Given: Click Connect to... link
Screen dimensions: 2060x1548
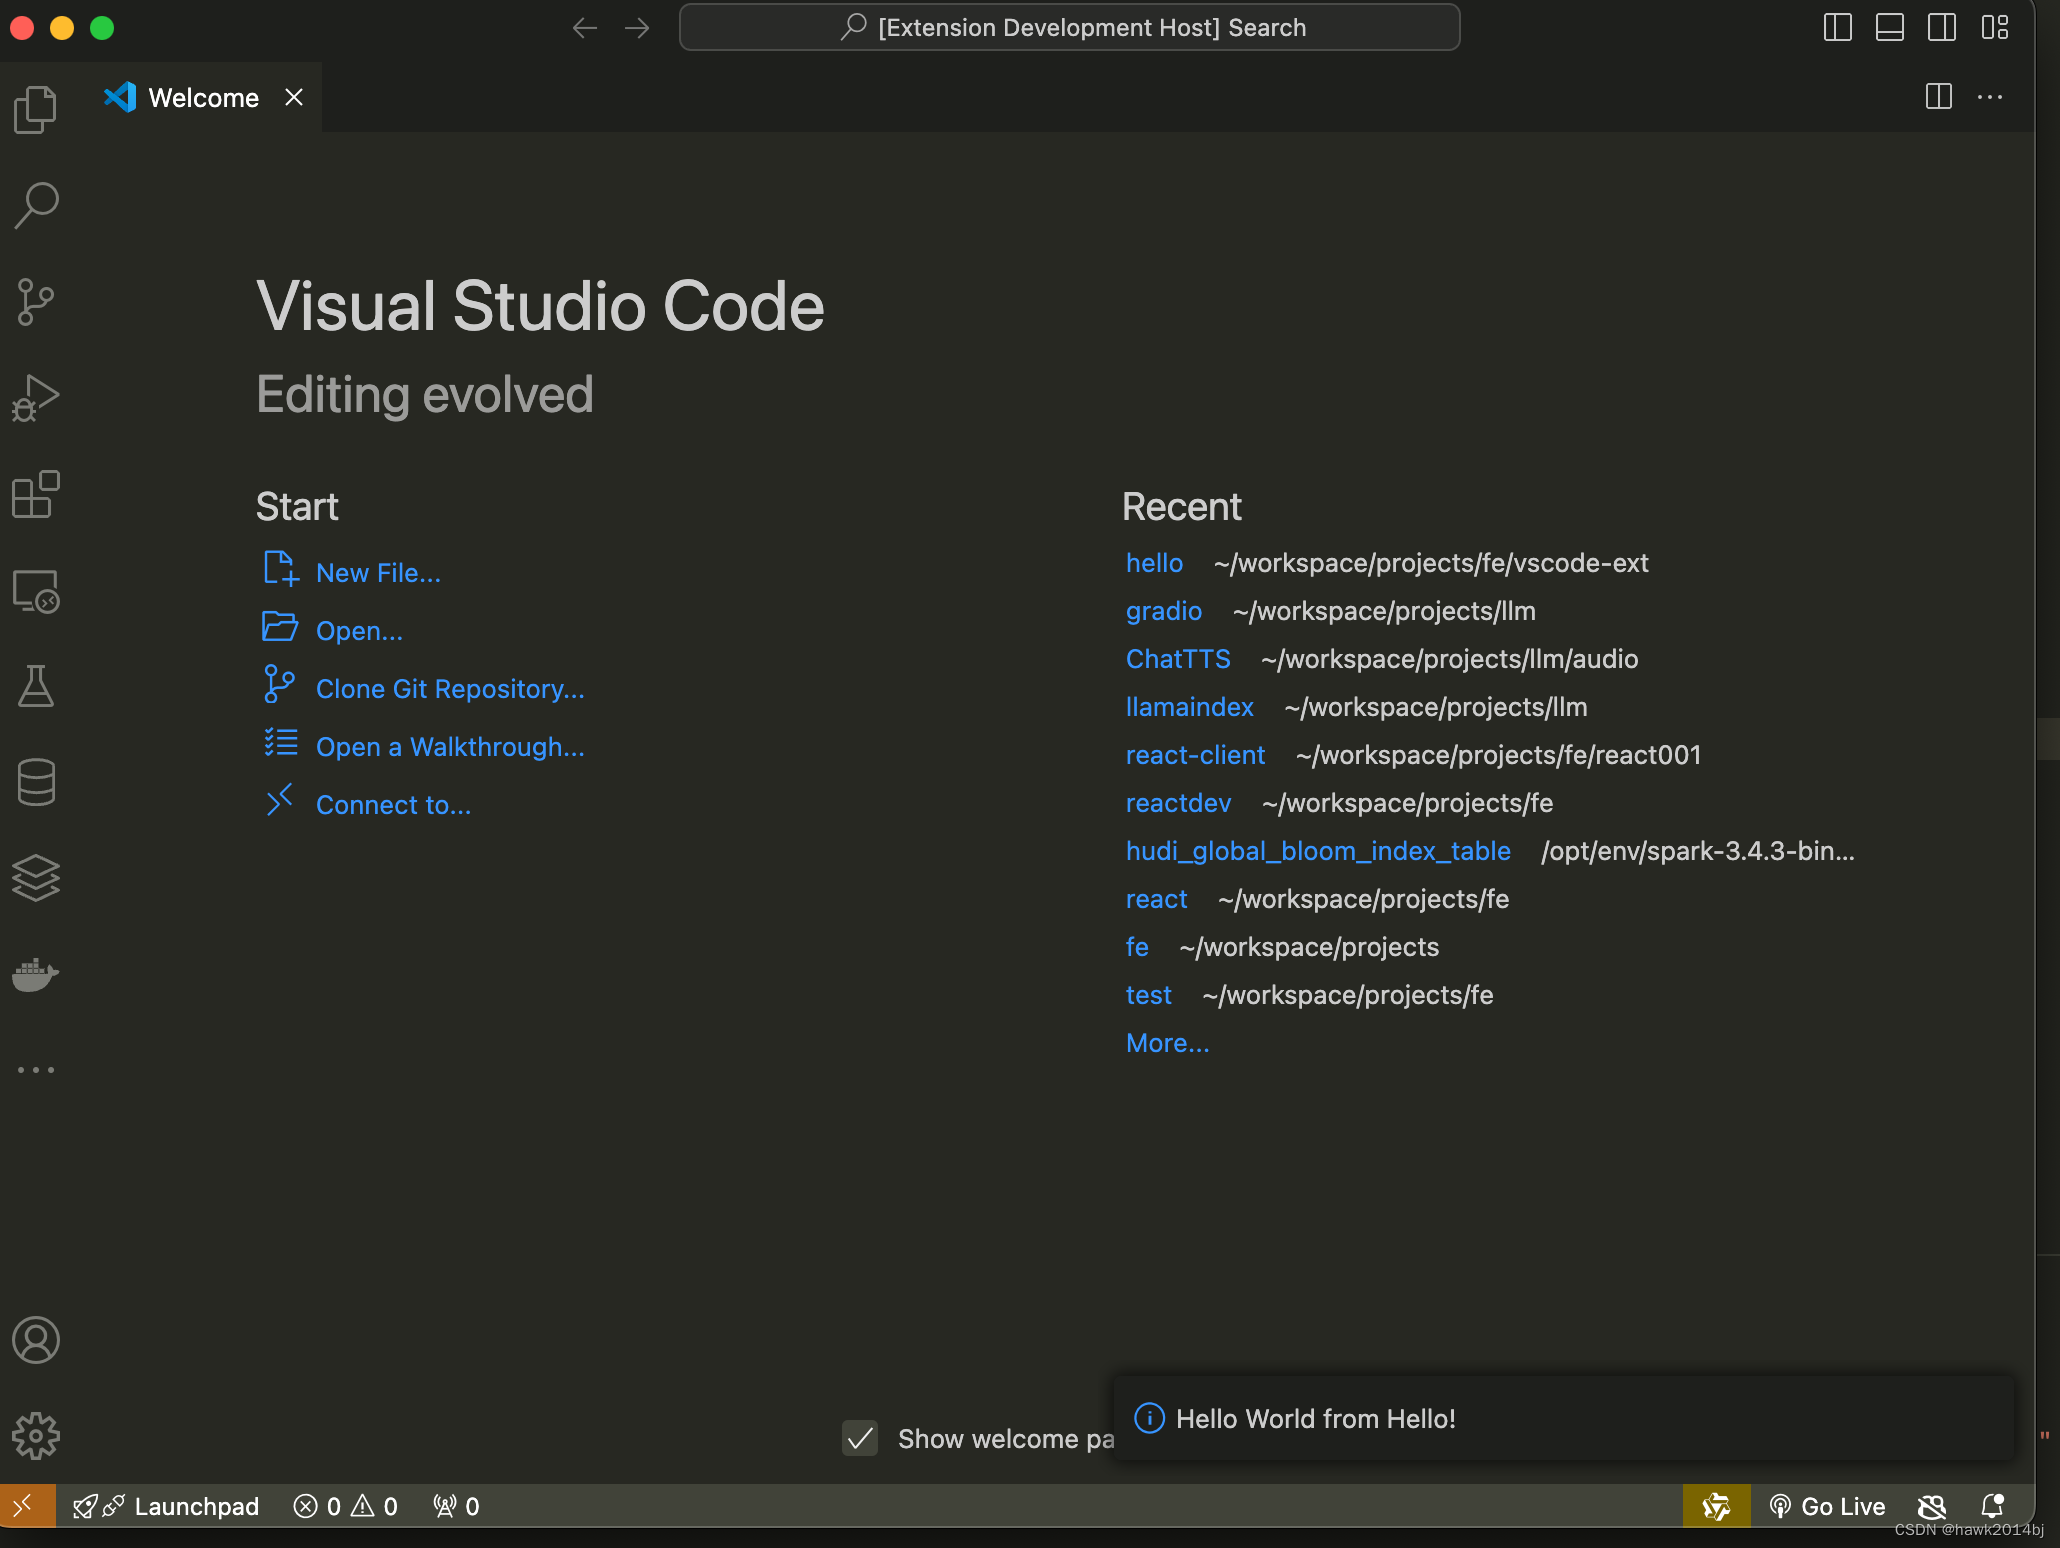Looking at the screenshot, I should coord(393,805).
